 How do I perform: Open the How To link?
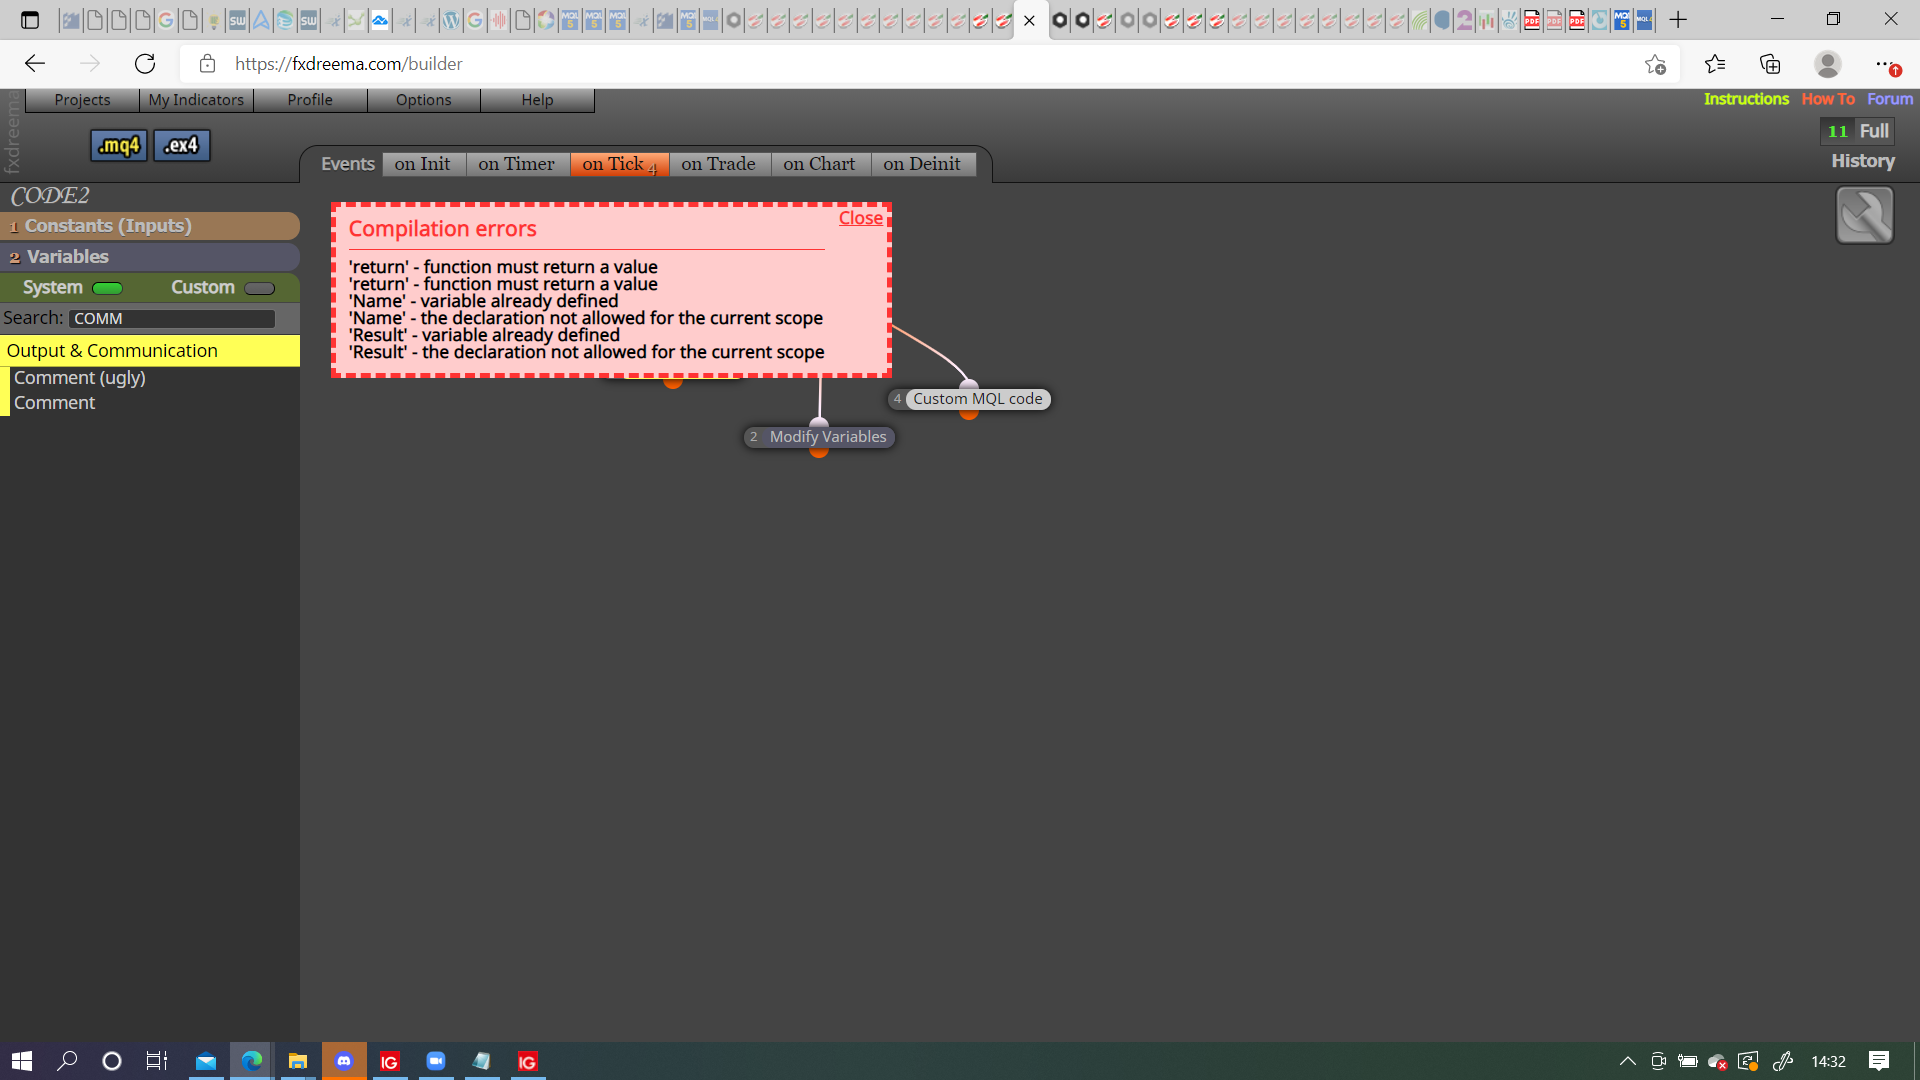(1828, 99)
